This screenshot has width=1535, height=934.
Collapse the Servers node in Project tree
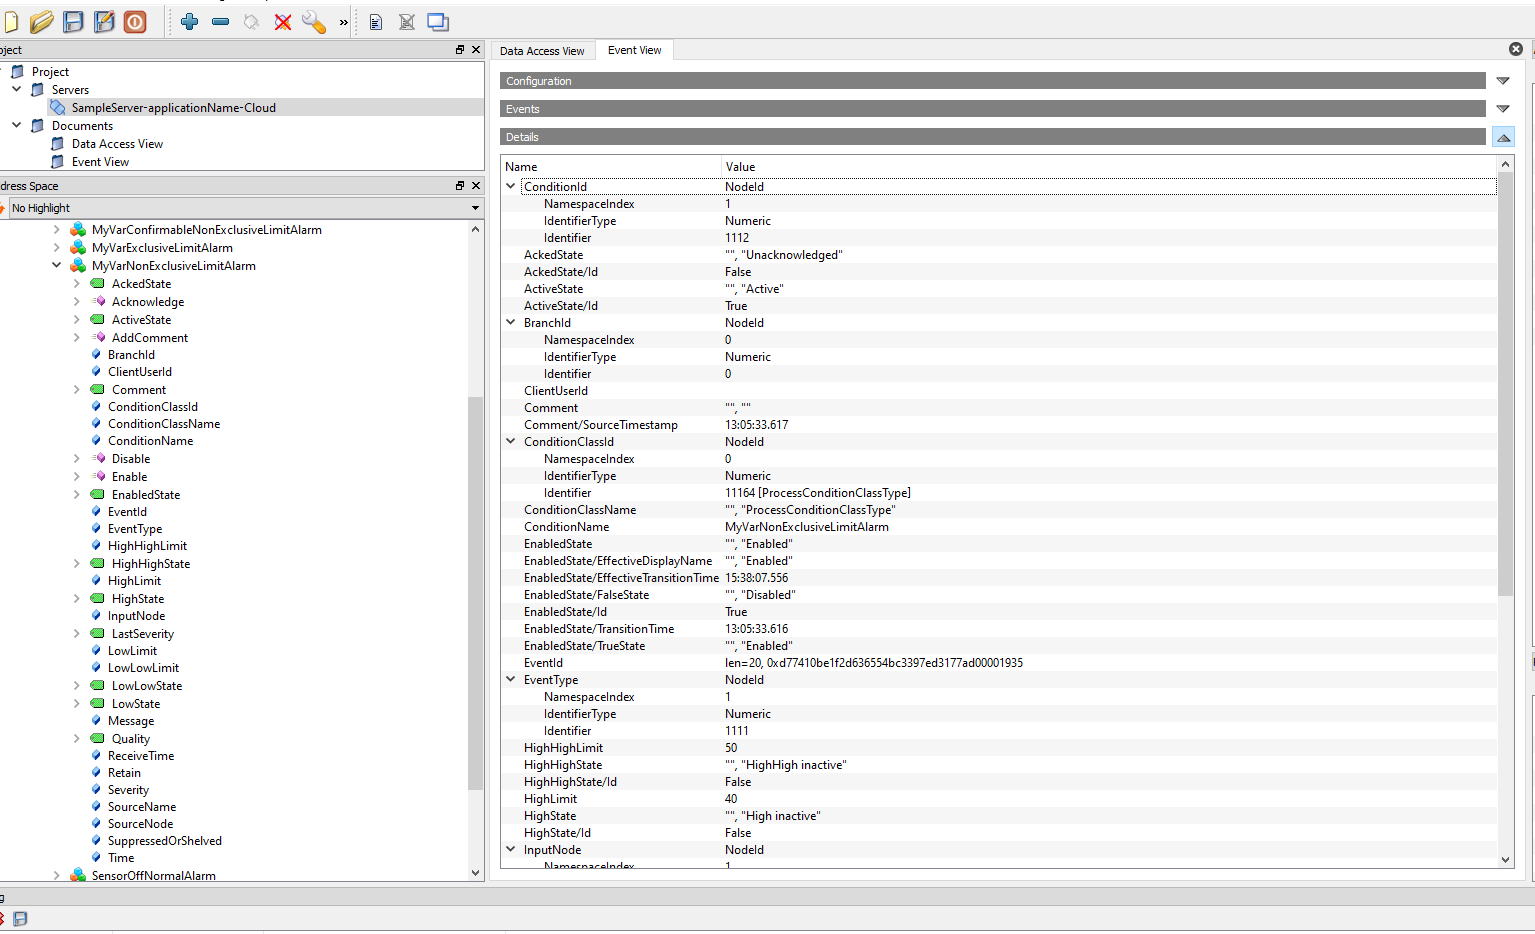click(16, 89)
